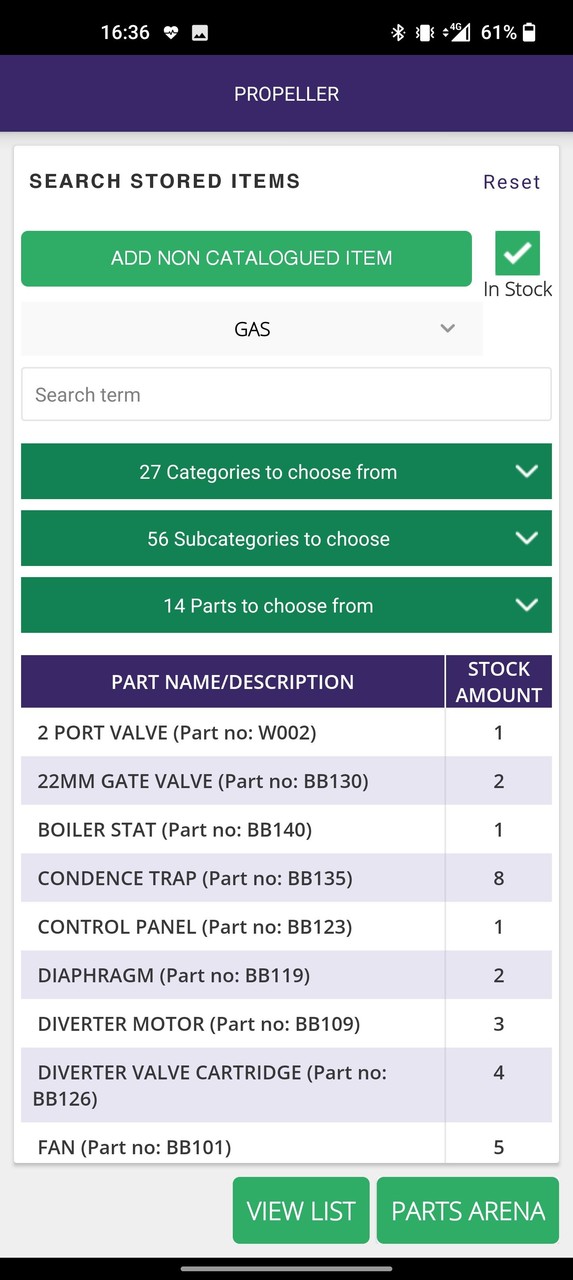Uncheck the In Stock checkbox

[517, 253]
